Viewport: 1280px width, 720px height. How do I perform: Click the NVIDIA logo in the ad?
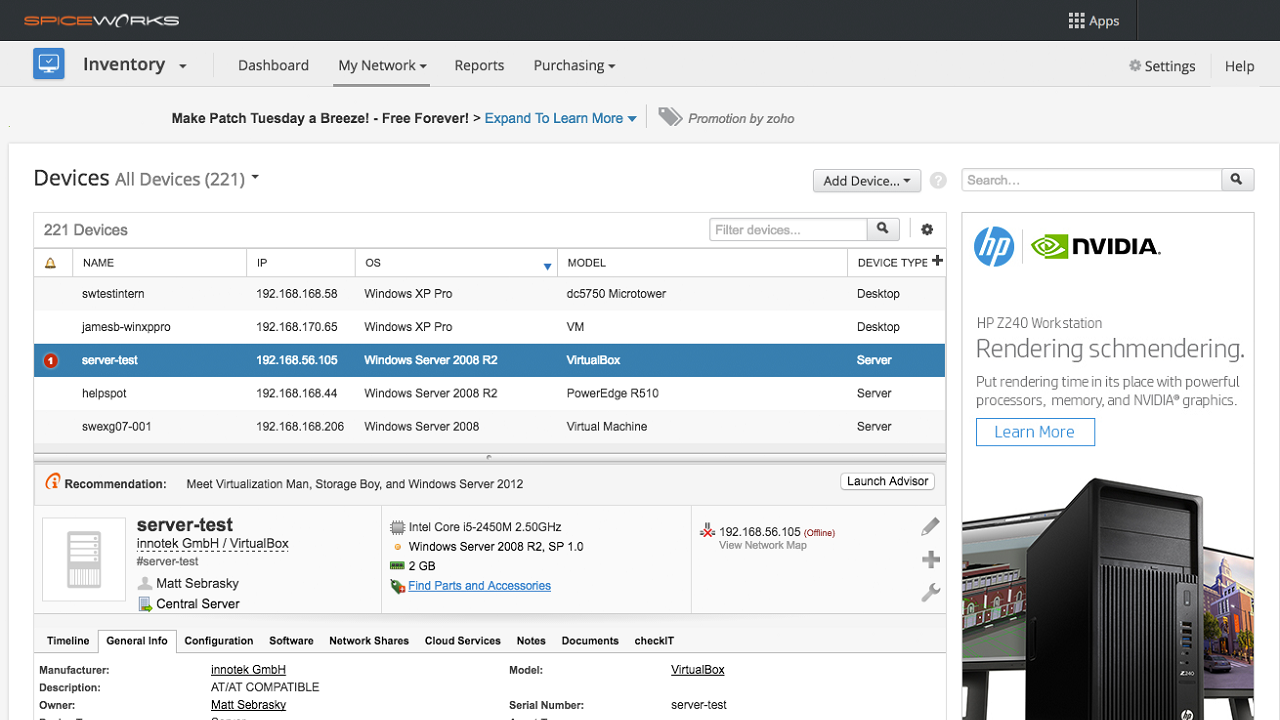coord(1095,246)
